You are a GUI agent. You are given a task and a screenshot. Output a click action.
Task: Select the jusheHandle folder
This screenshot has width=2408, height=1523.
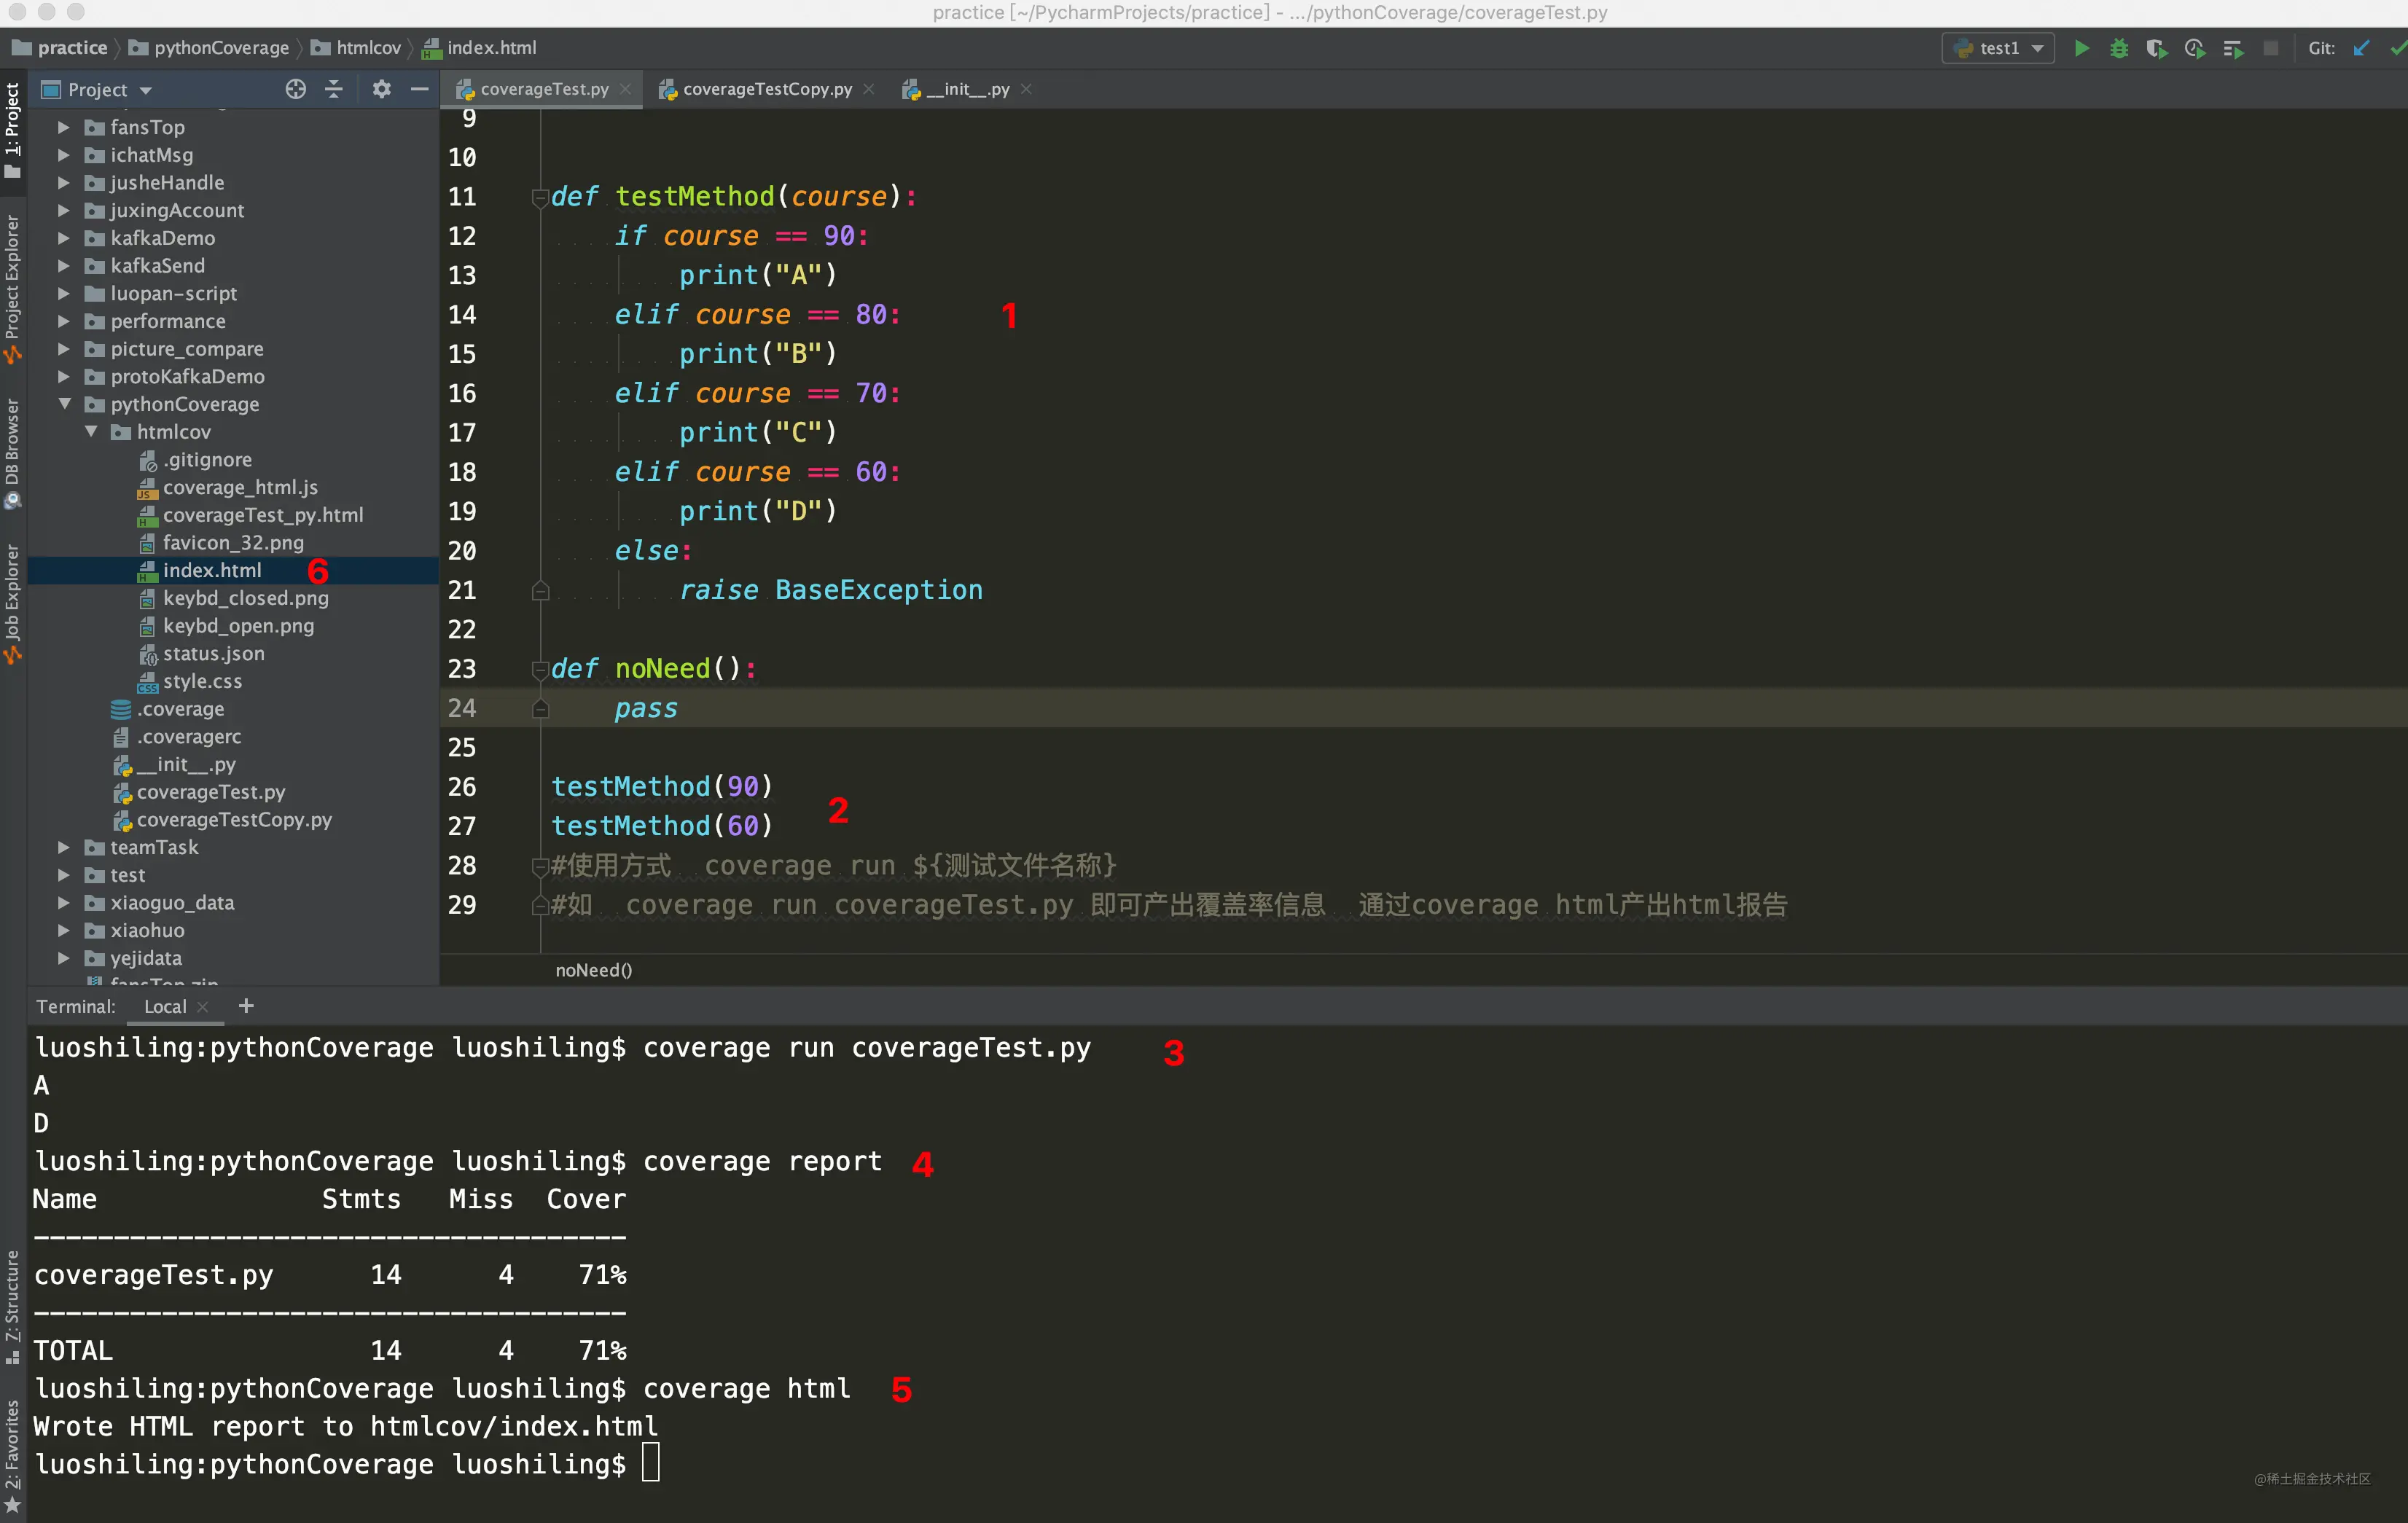[x=167, y=183]
